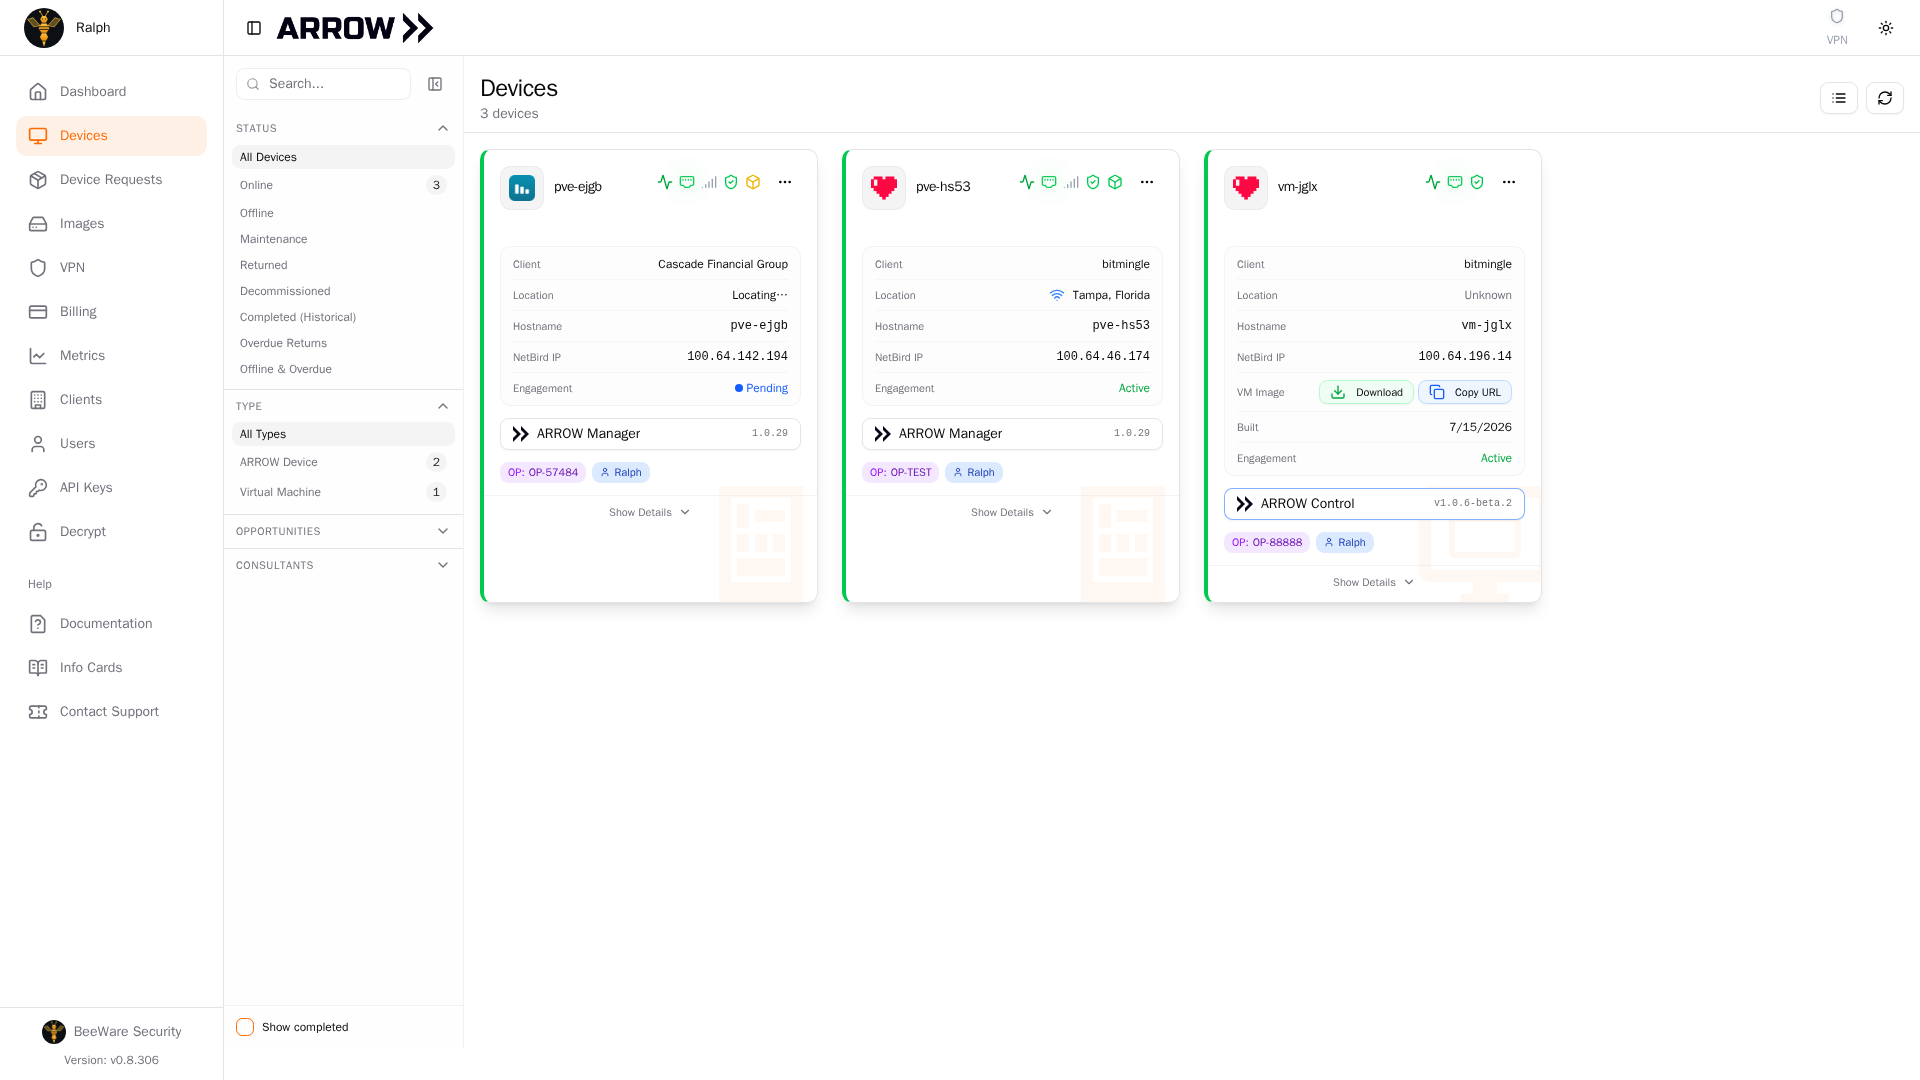This screenshot has width=1920, height=1080.
Task: Click the ethernet port icon on vm-jglx
Action: tap(1455, 182)
